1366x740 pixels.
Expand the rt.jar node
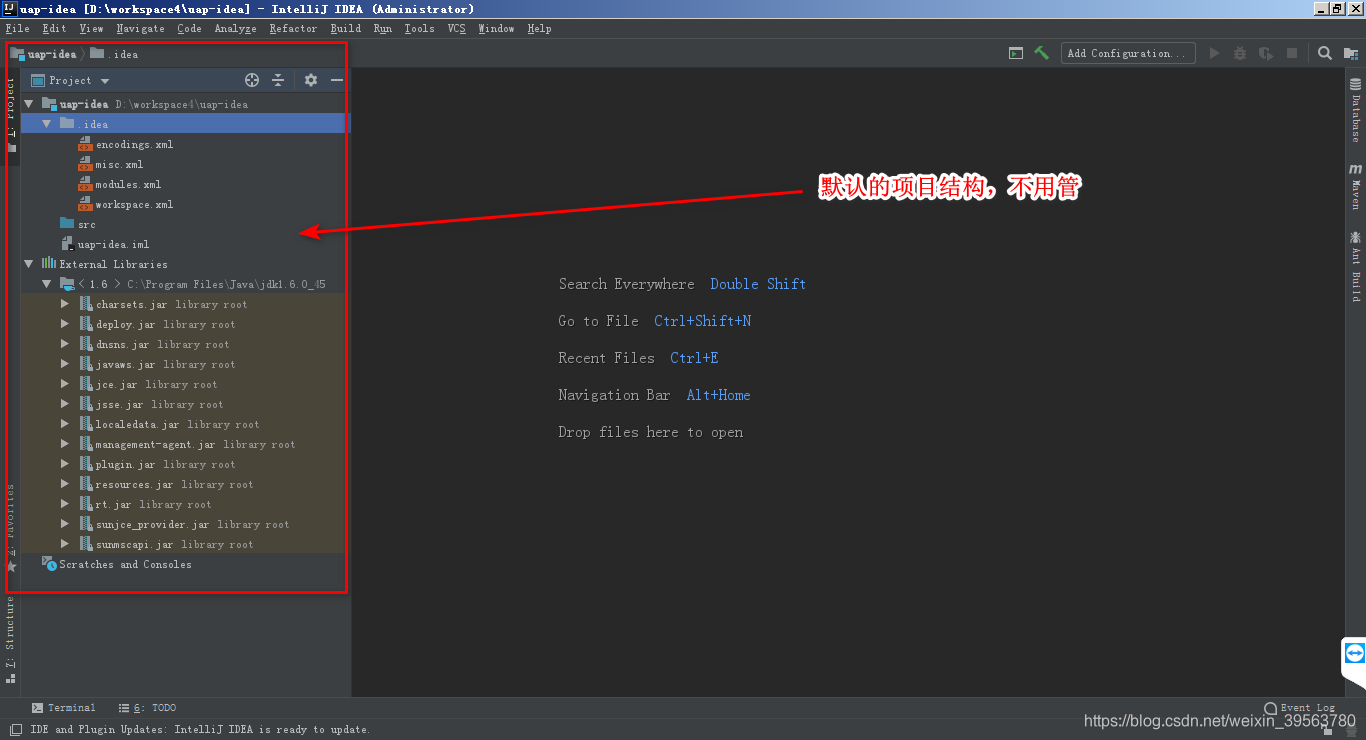(x=64, y=504)
